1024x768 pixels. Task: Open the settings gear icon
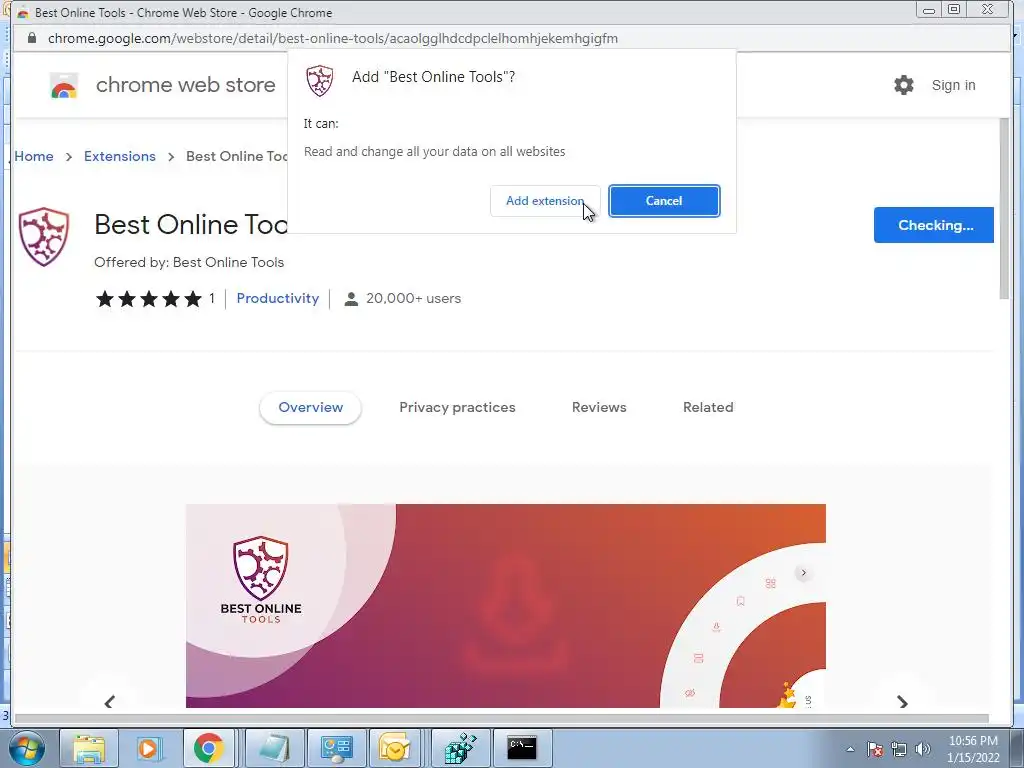[x=904, y=85]
